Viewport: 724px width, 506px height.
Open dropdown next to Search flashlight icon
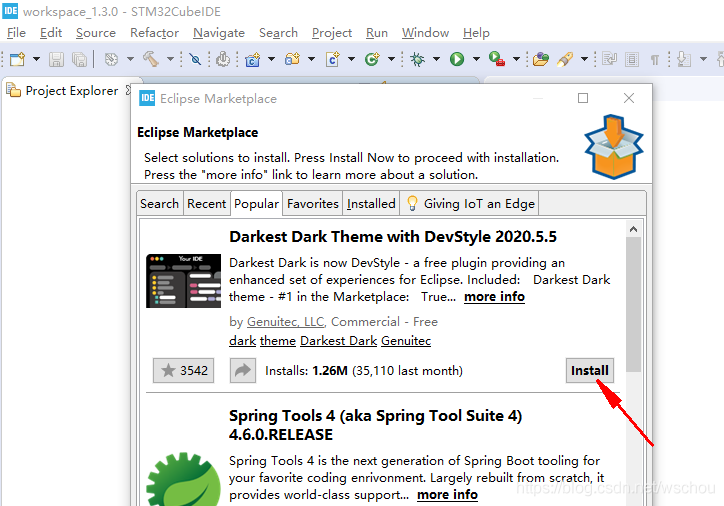[x=584, y=59]
